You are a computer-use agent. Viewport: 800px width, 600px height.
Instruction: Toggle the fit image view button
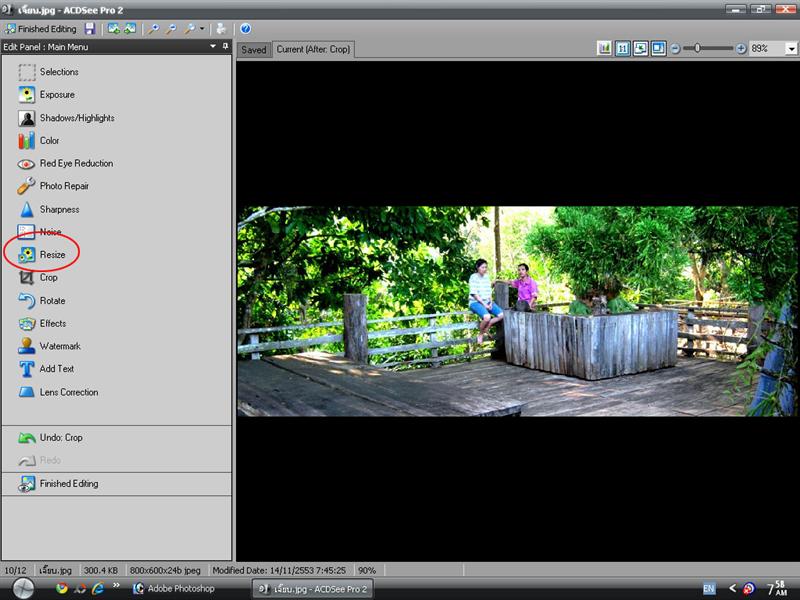640,48
